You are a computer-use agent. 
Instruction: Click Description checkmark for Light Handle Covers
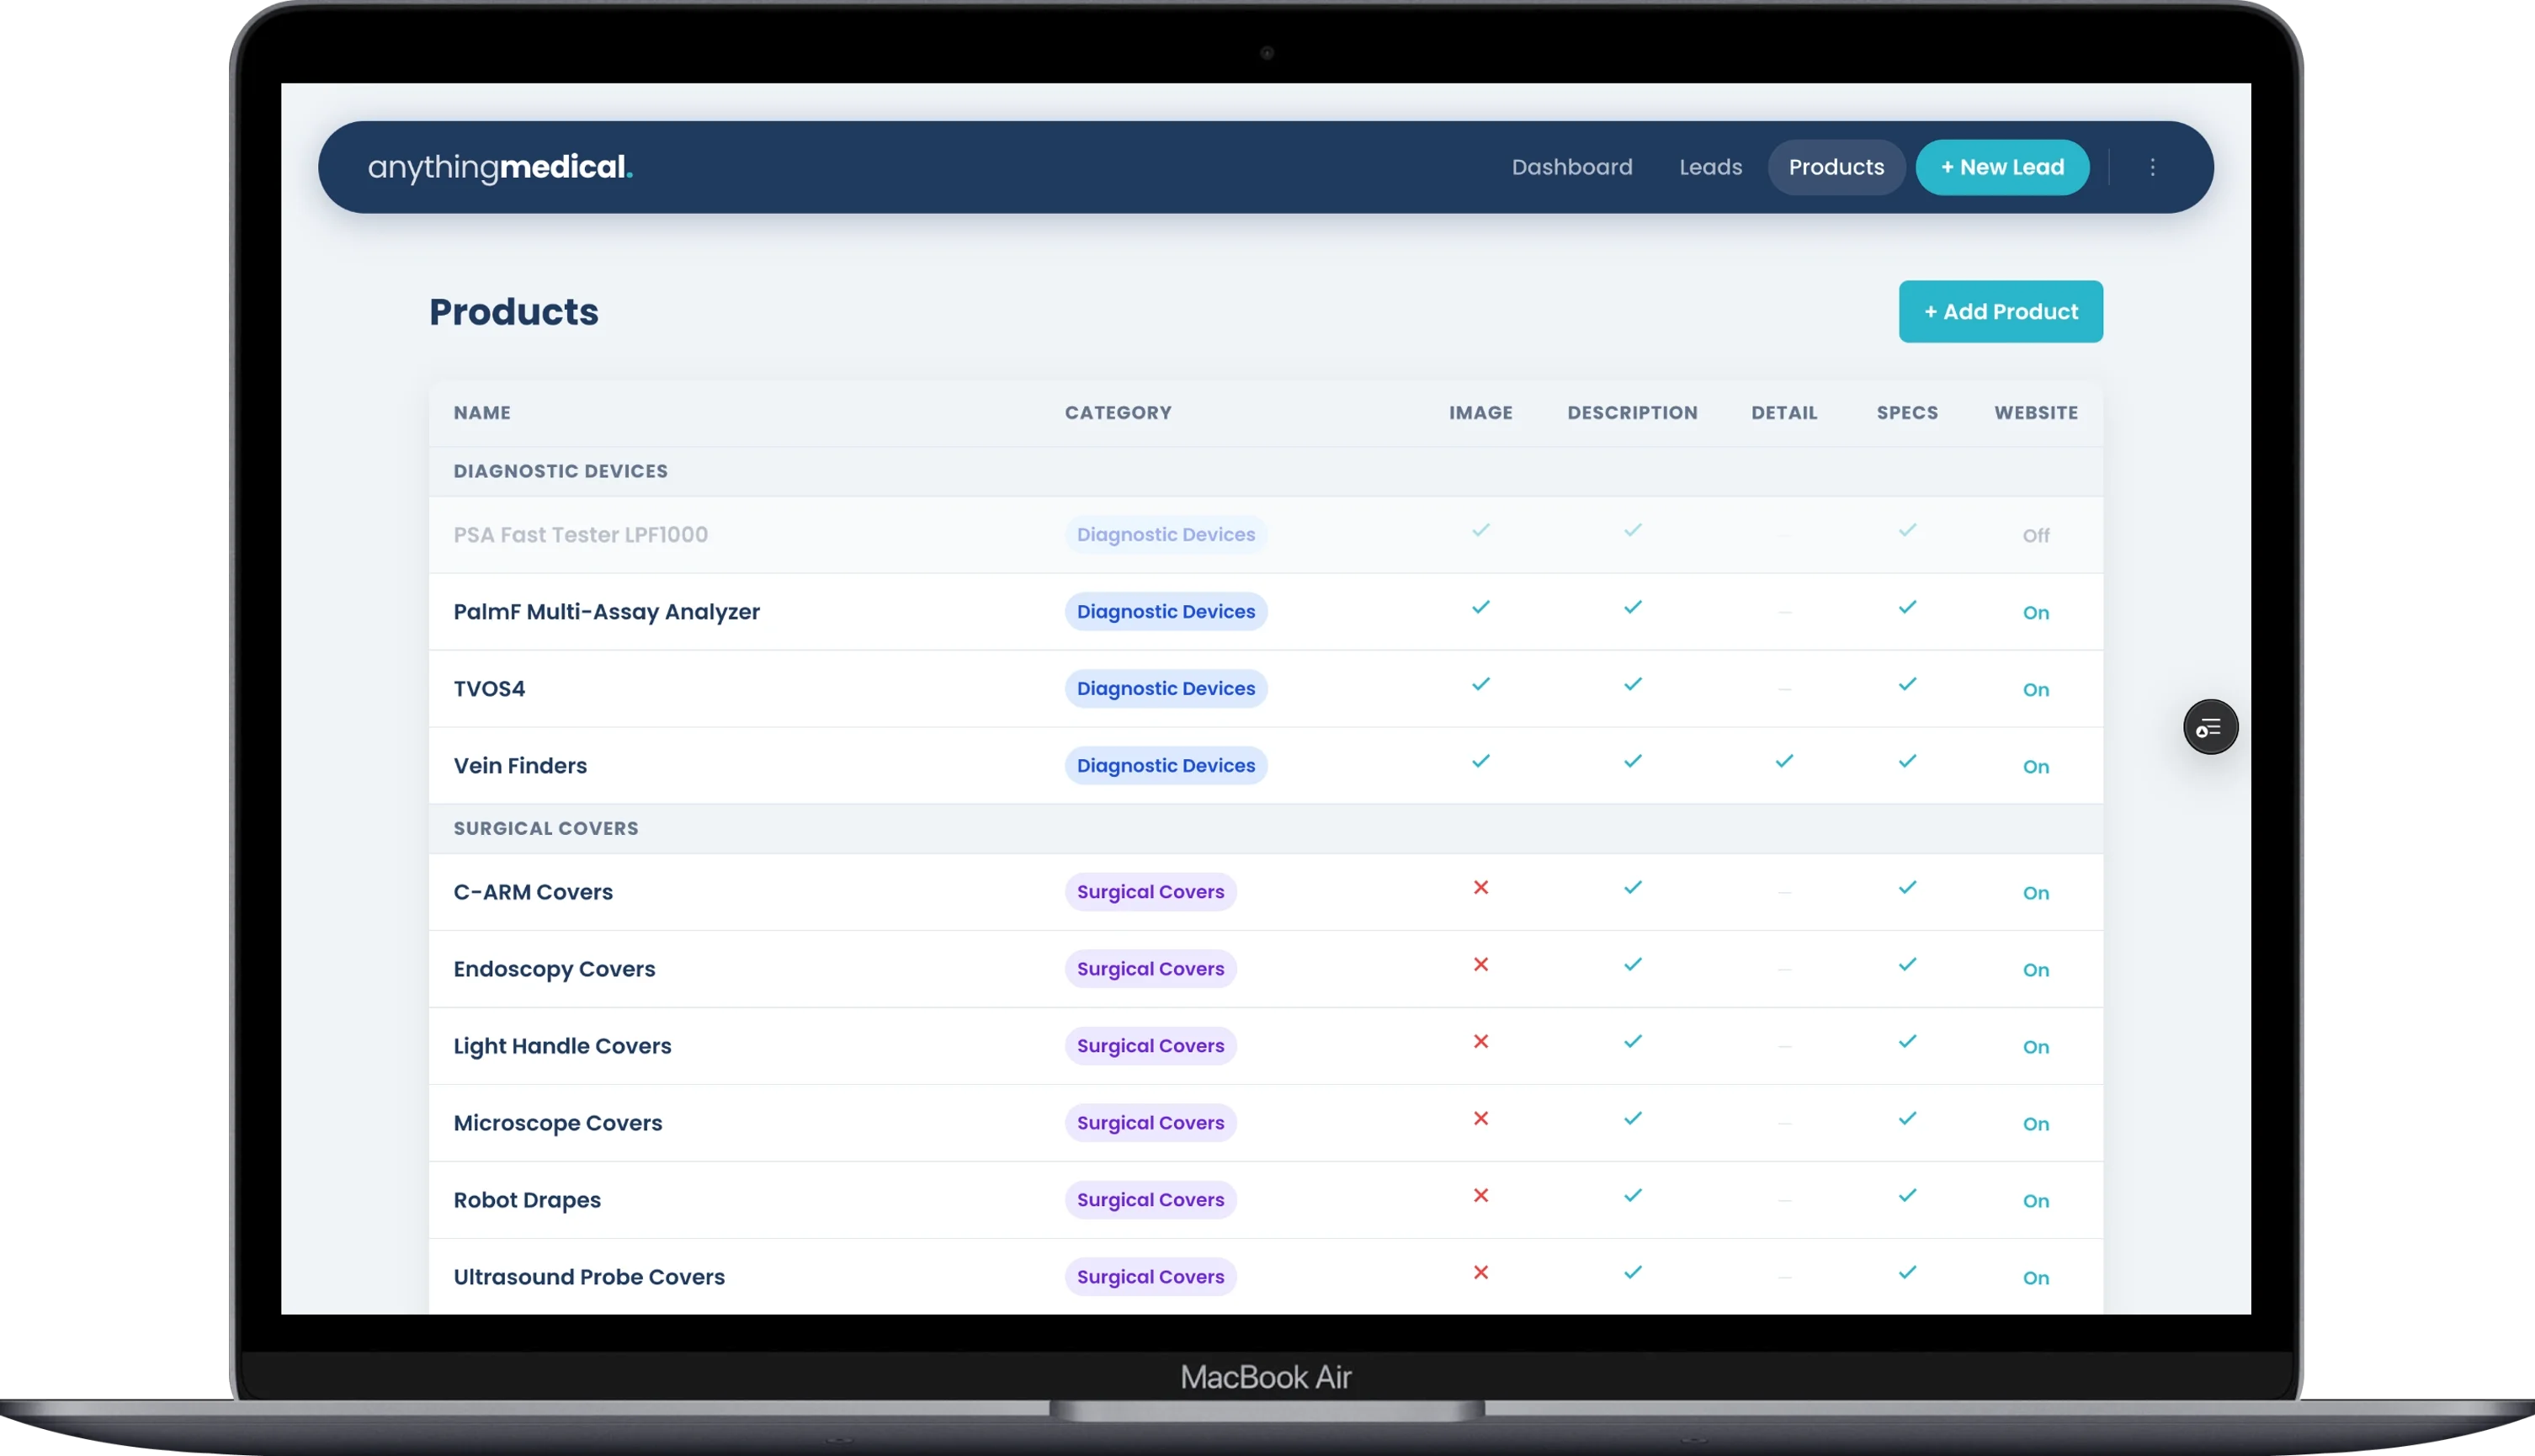tap(1633, 1041)
